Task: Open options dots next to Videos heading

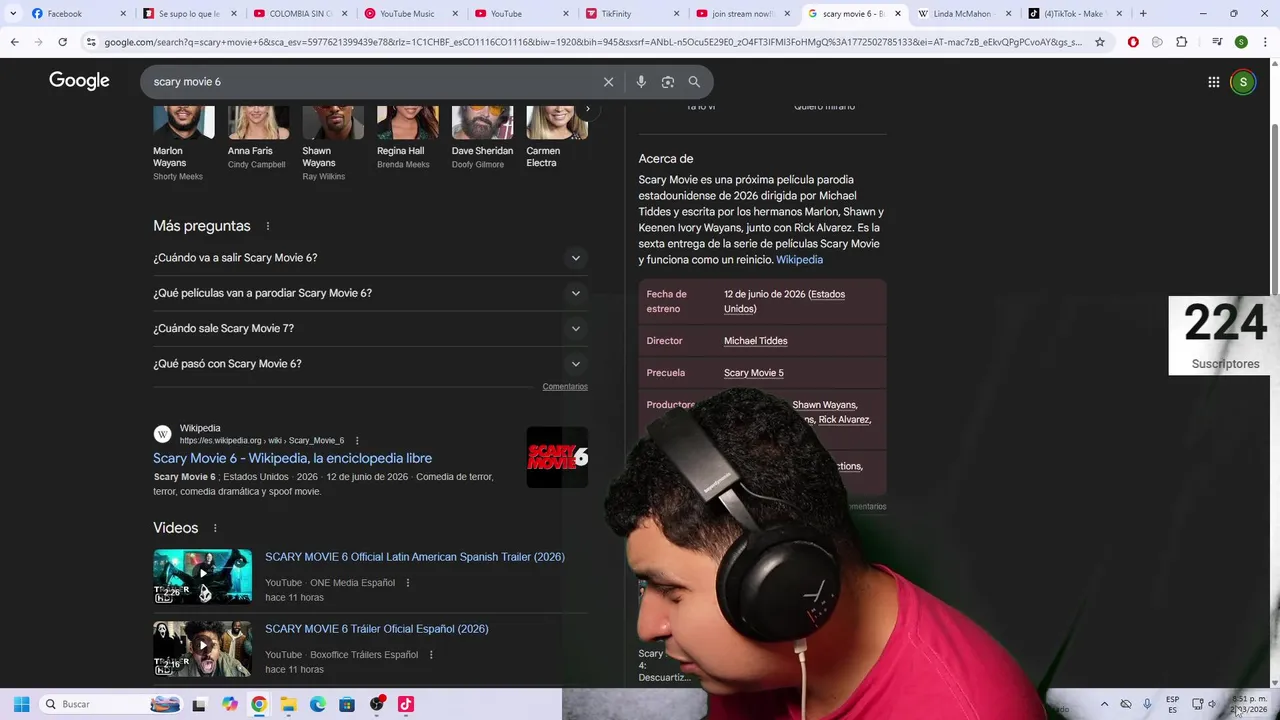Action: [x=215, y=528]
